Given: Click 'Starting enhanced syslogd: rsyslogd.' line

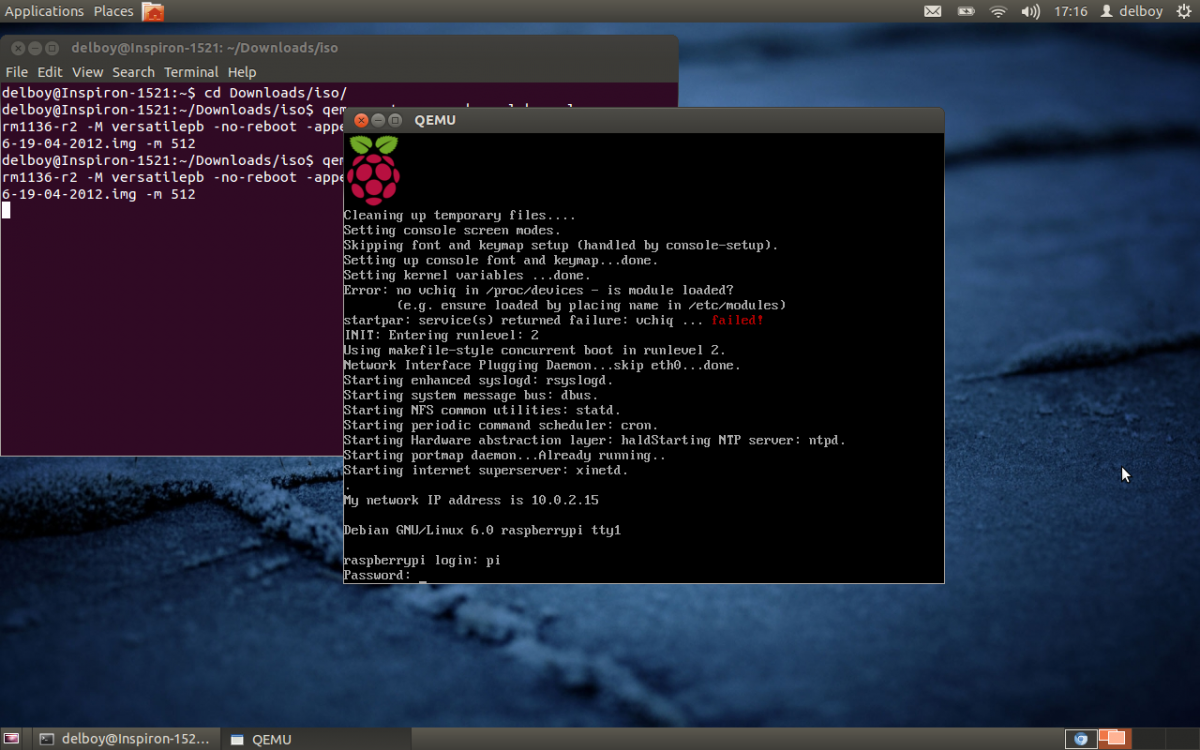Looking at the screenshot, I should 479,380.
